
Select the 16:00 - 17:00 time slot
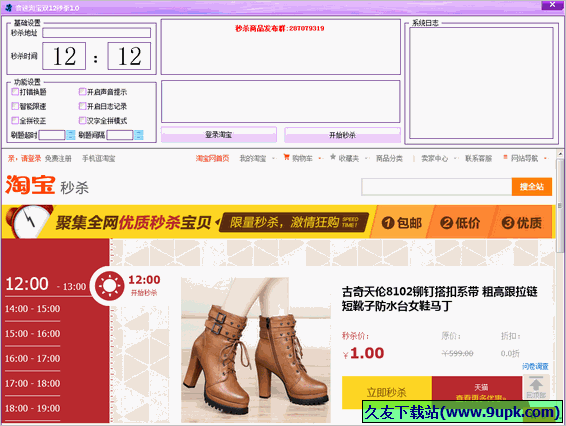pyautogui.click(x=32, y=359)
